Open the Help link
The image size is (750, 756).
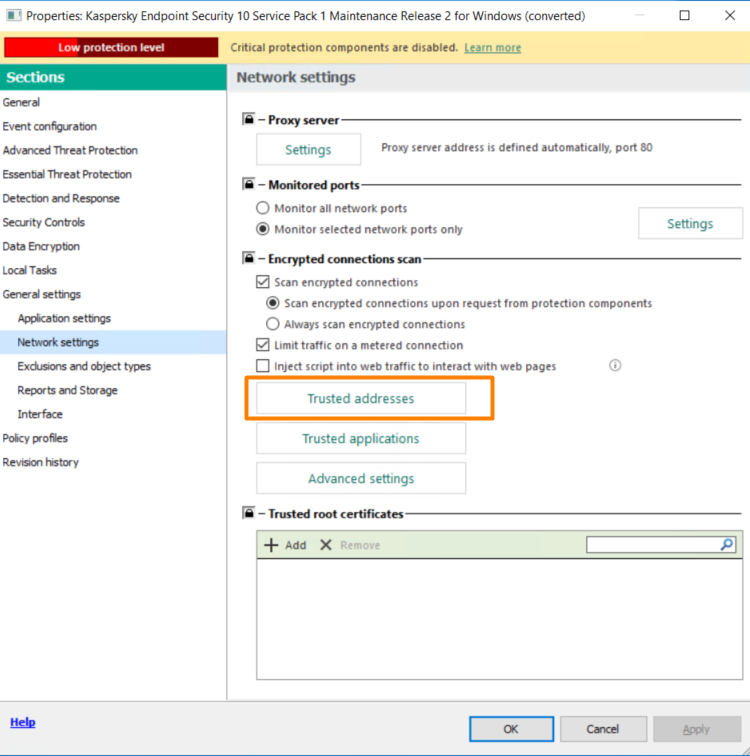(x=23, y=722)
